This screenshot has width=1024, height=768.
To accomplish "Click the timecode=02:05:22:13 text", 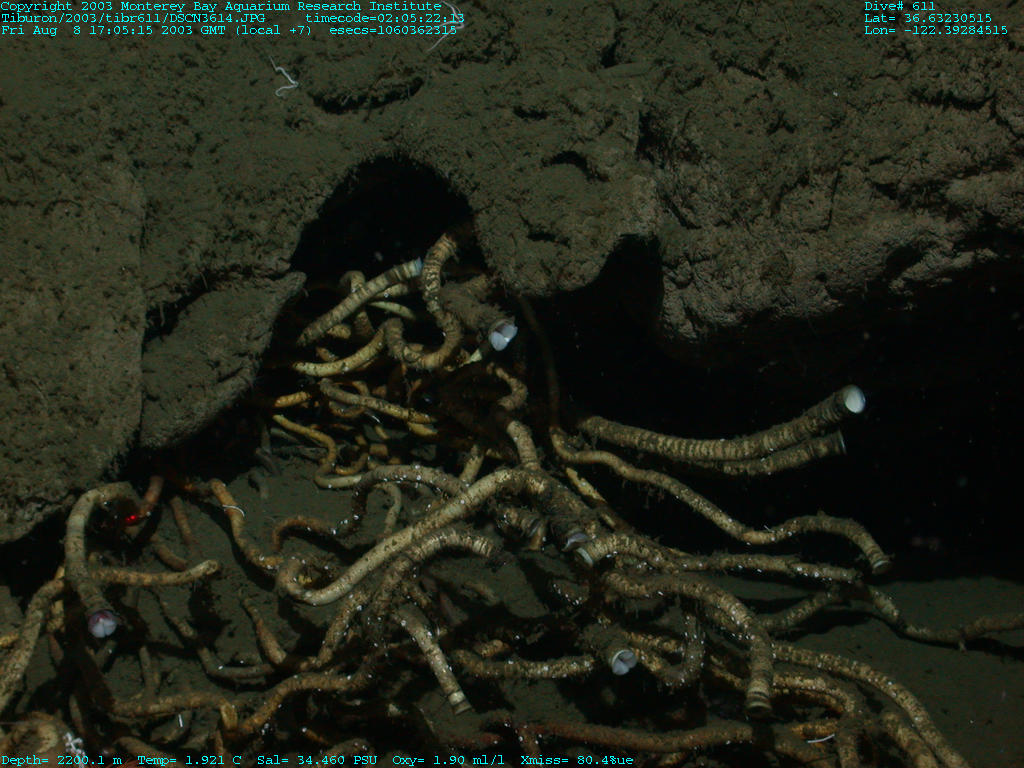I will click(x=385, y=18).
